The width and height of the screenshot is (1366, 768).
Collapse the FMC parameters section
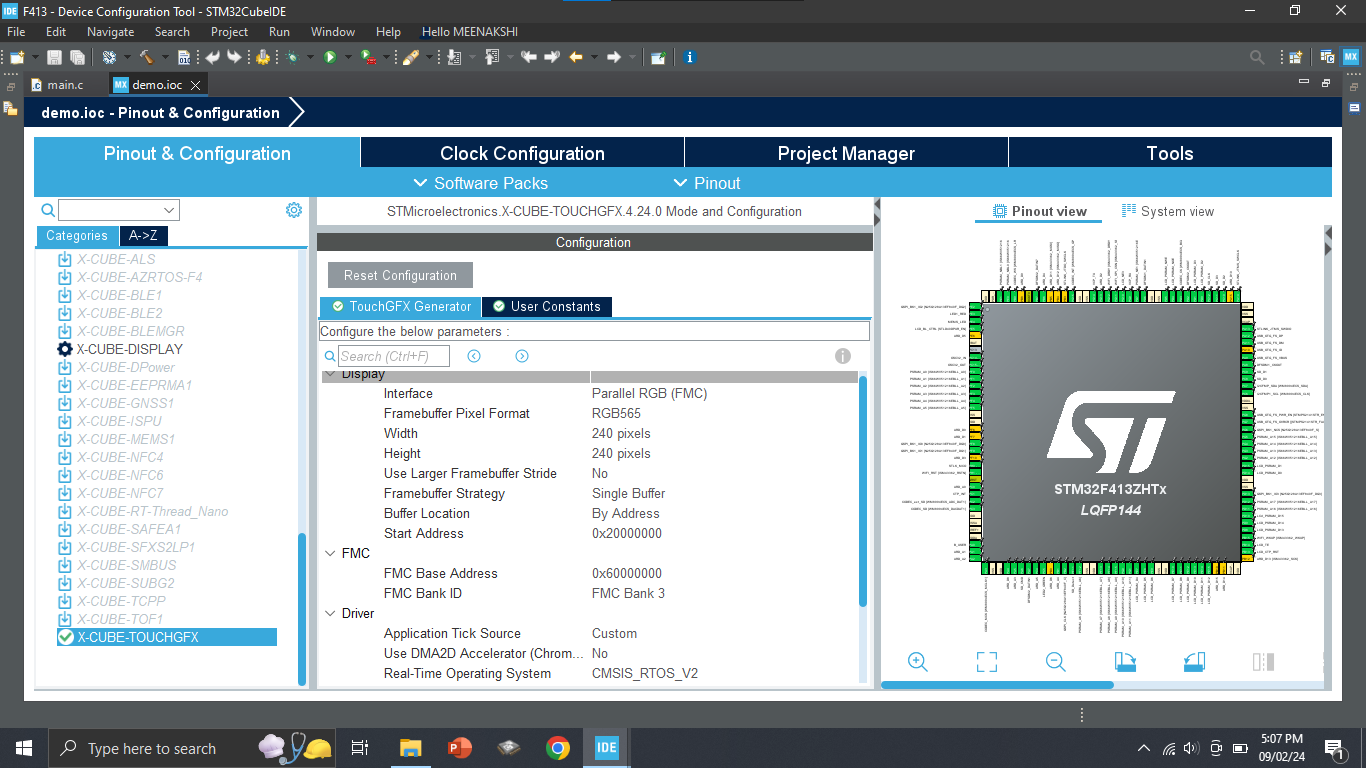tap(330, 553)
